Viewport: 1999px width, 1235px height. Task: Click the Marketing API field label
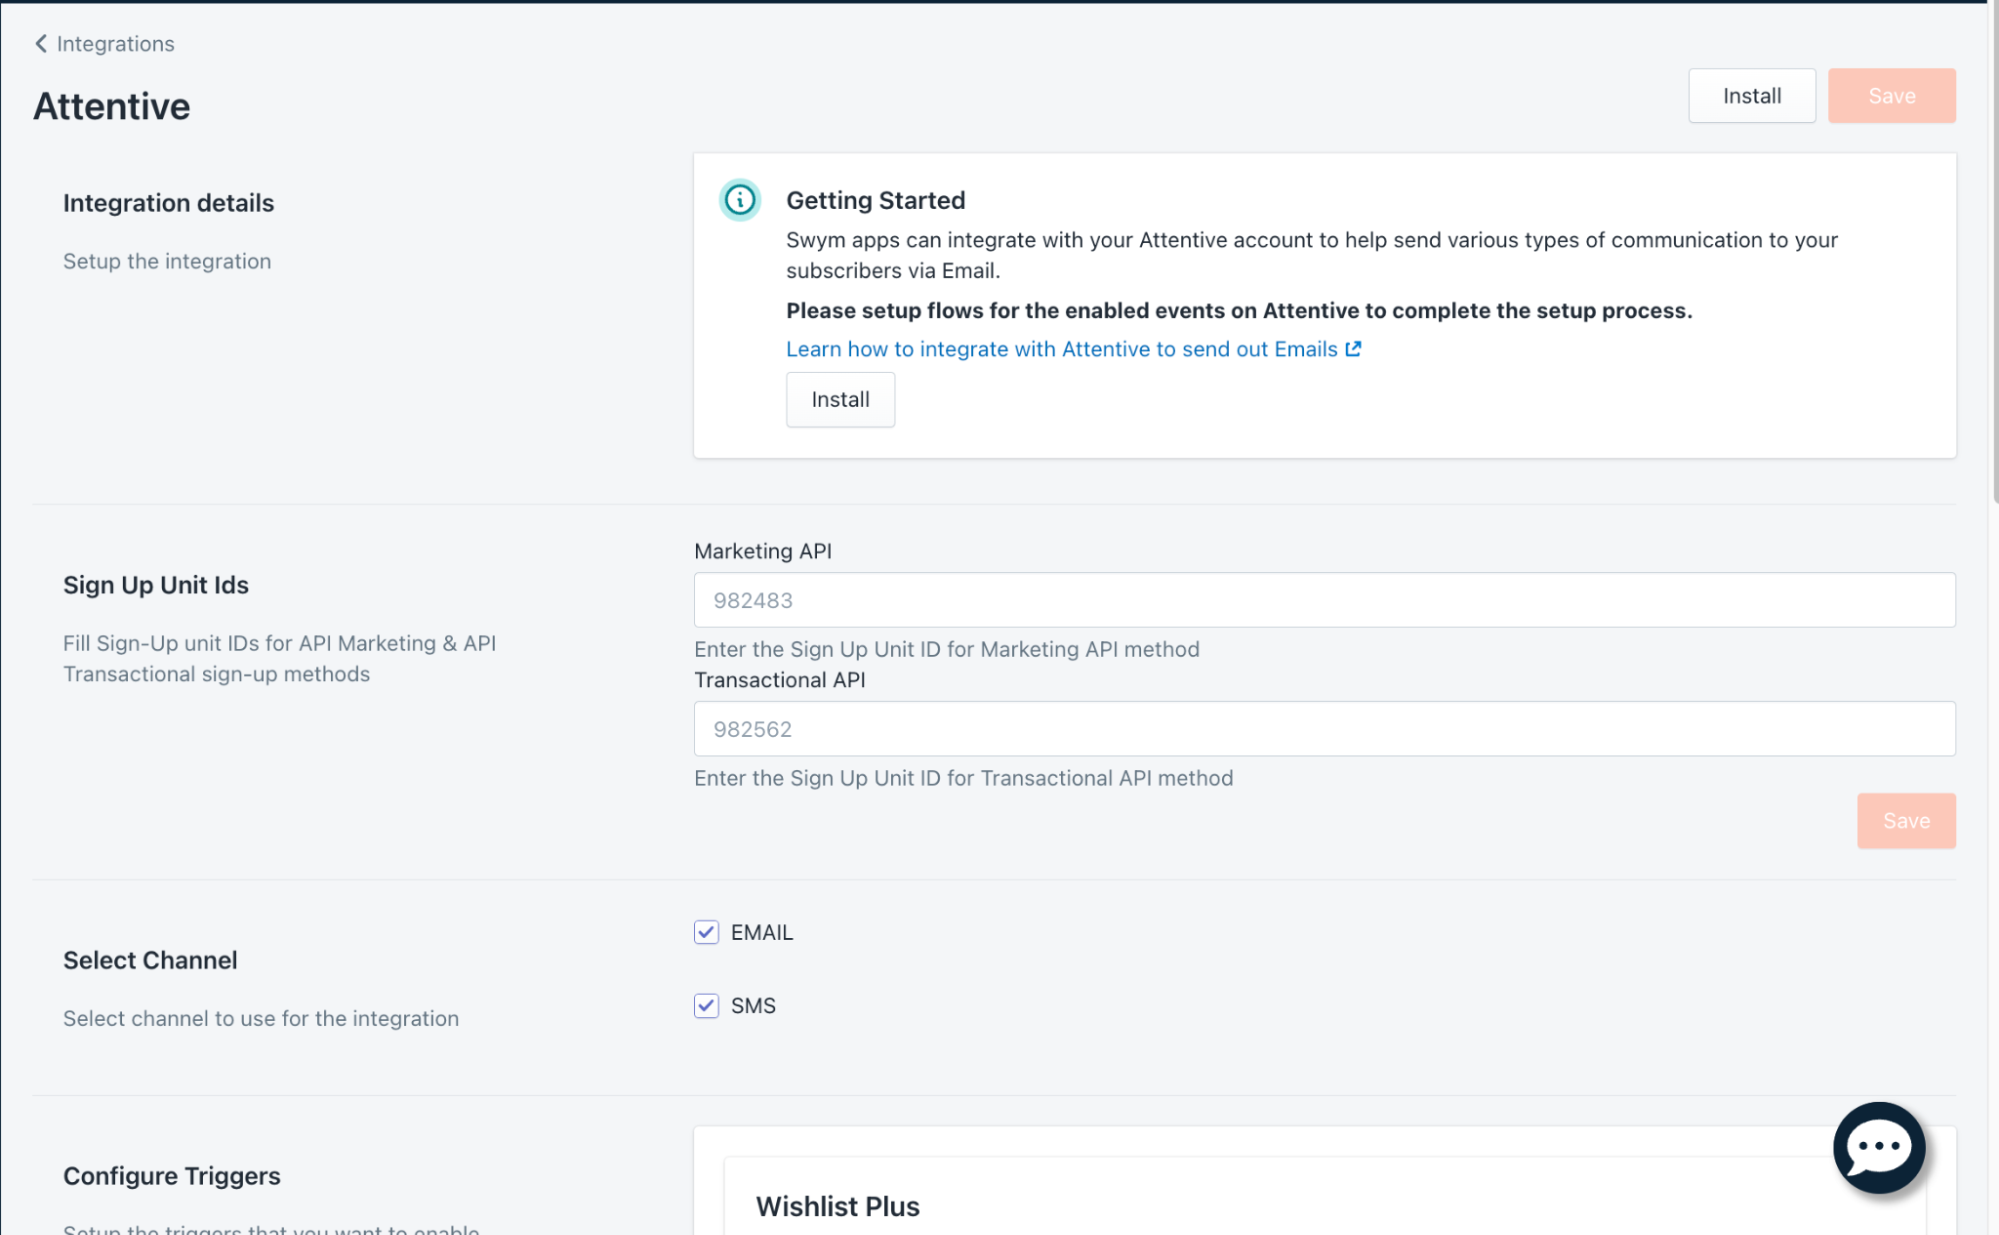click(x=763, y=551)
